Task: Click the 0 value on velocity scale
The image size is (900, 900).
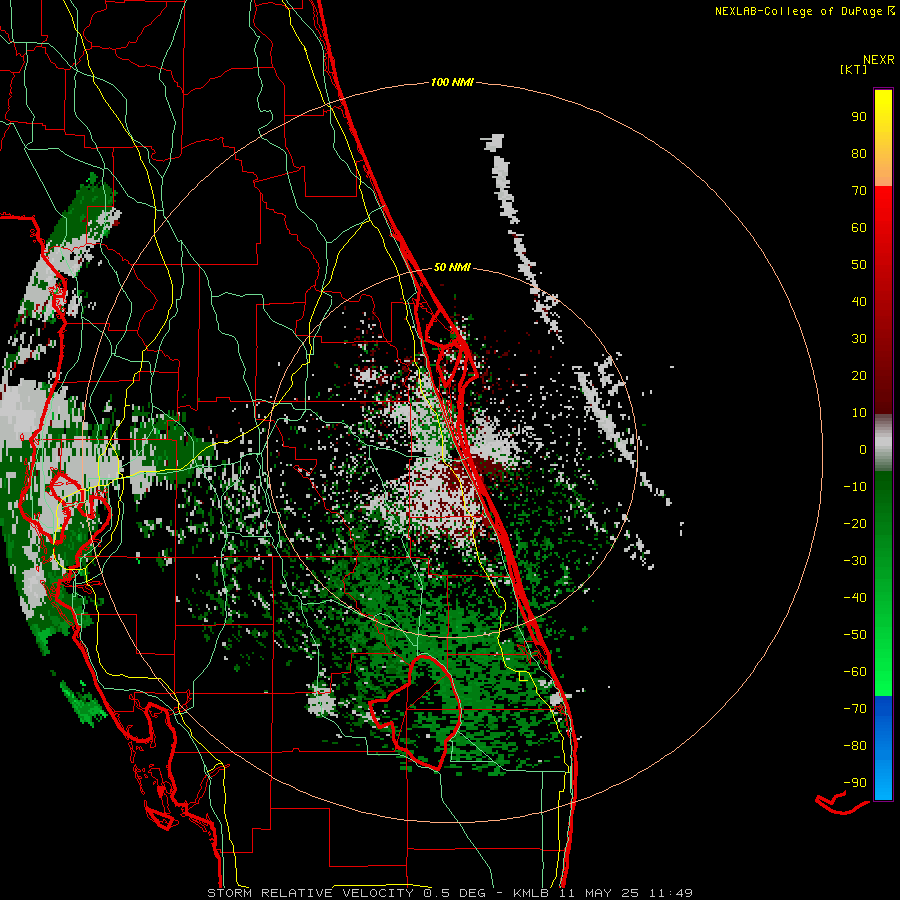Action: coord(863,449)
